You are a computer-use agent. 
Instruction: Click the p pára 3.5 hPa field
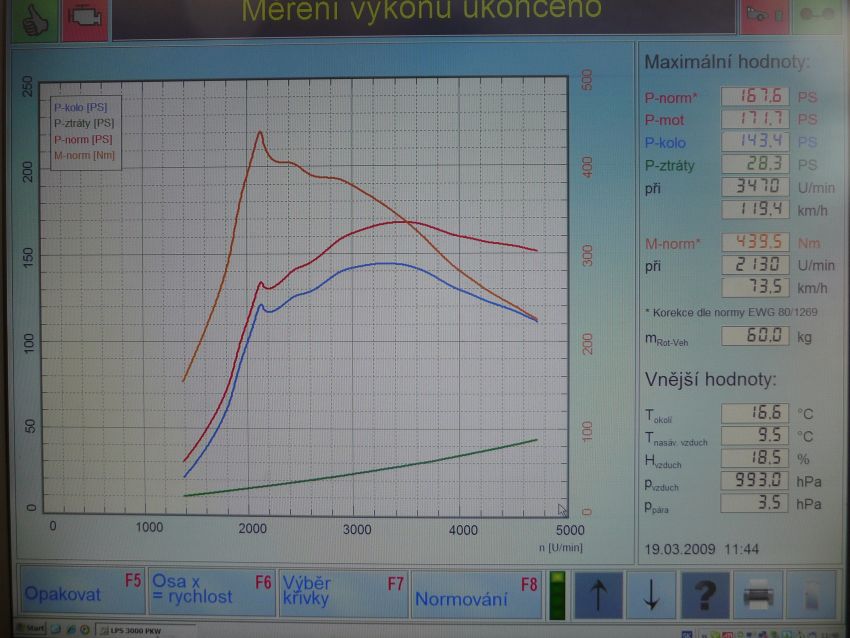[755, 503]
